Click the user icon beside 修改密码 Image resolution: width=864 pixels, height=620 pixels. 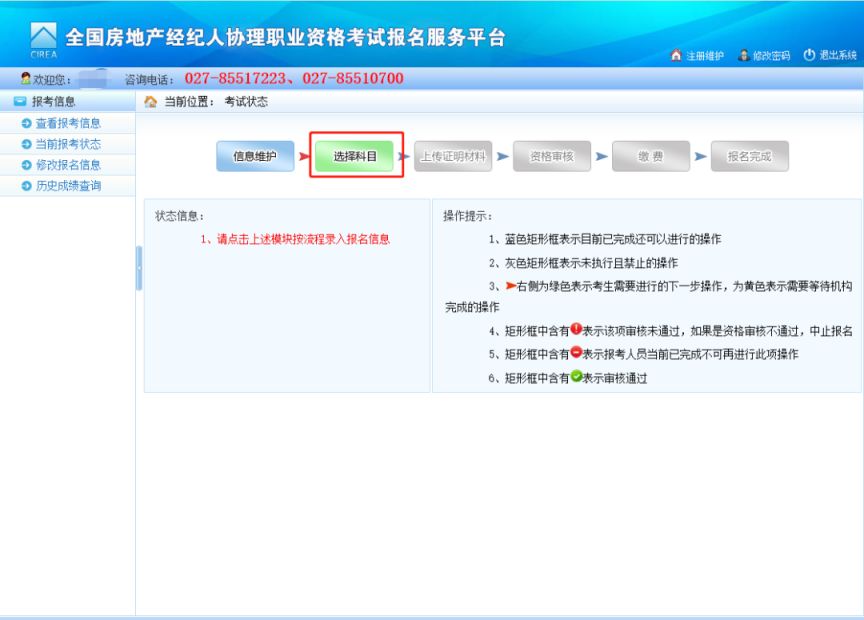pos(743,55)
